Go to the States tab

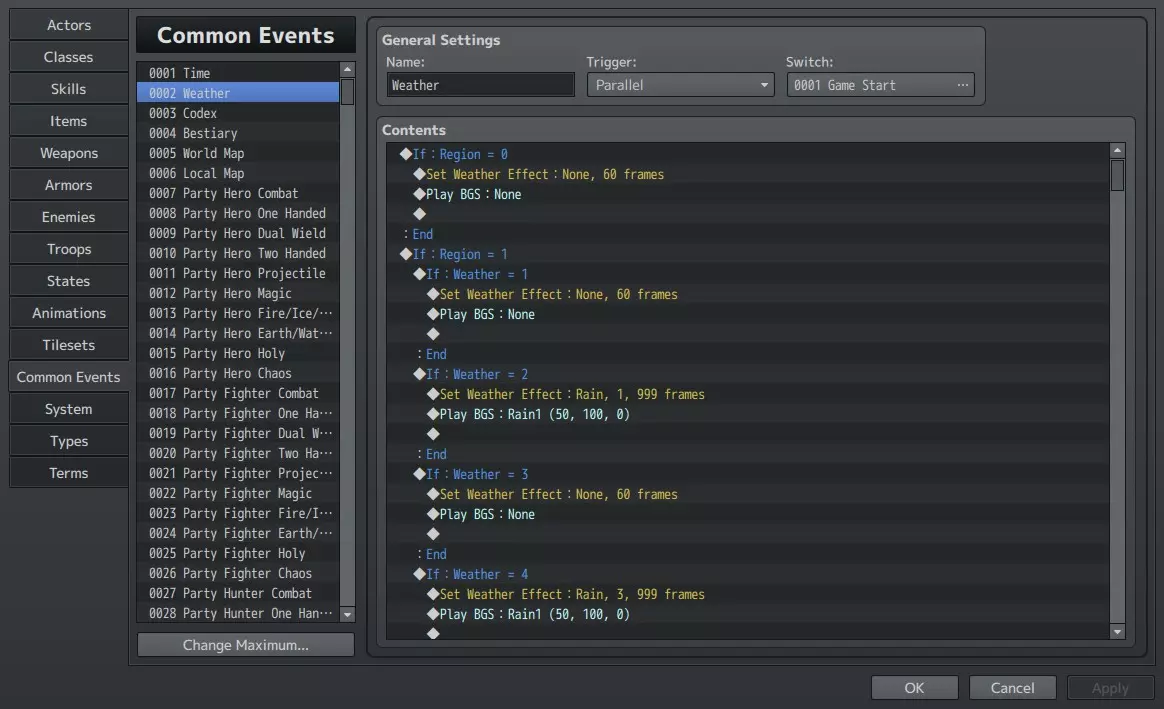pyautogui.click(x=68, y=281)
